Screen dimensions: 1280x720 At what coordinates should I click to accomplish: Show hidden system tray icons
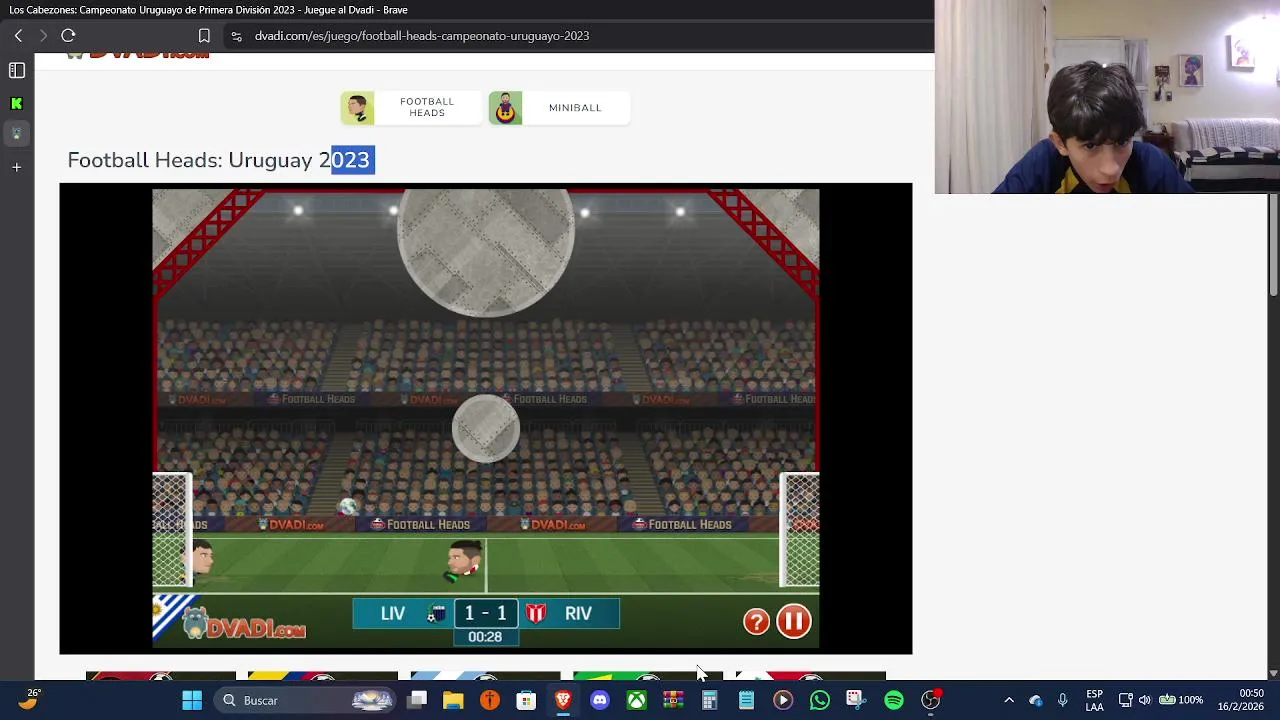point(1009,700)
